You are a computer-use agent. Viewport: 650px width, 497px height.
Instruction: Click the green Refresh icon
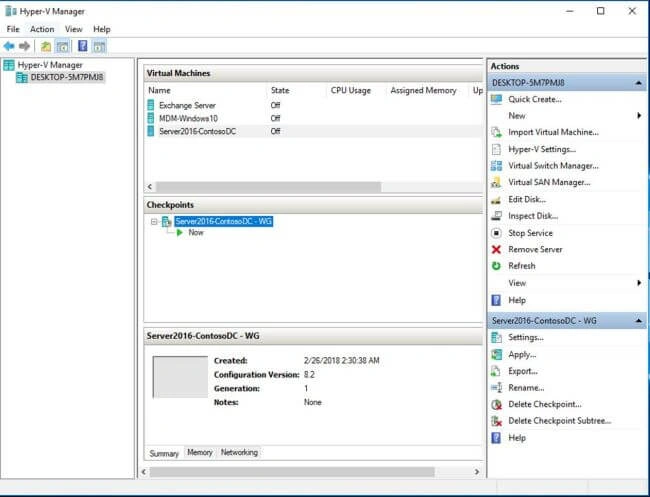[x=496, y=266]
